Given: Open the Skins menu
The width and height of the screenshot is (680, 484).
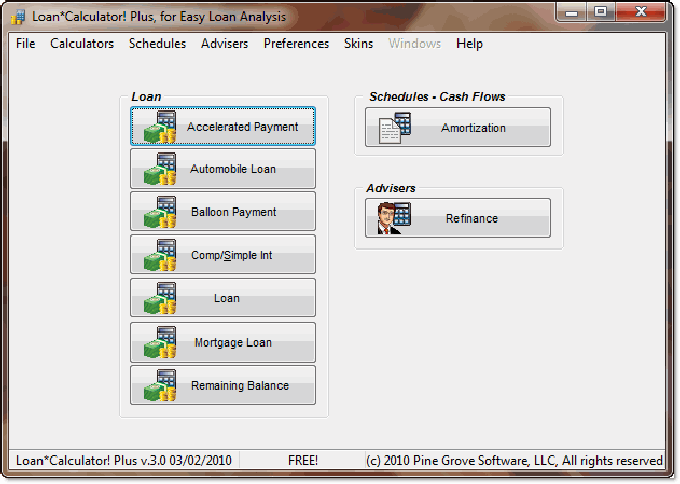Looking at the screenshot, I should point(358,44).
